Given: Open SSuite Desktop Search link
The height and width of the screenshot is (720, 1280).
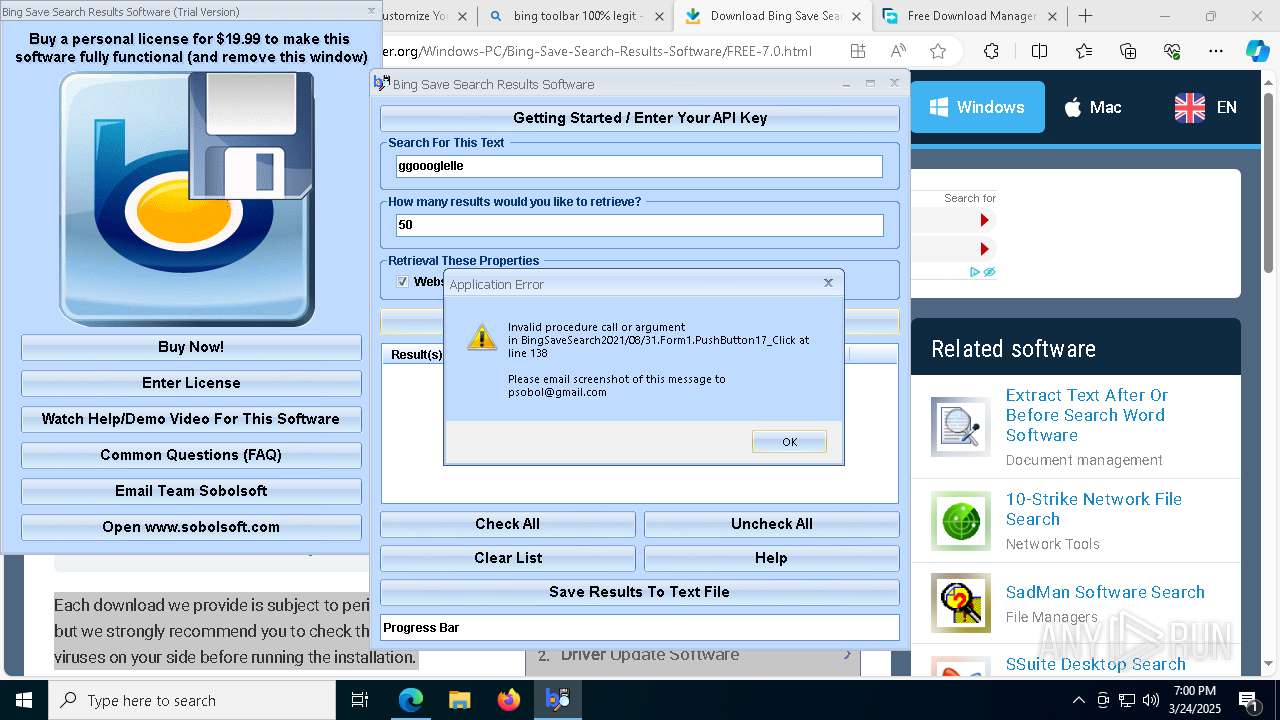Looking at the screenshot, I should click(1095, 664).
